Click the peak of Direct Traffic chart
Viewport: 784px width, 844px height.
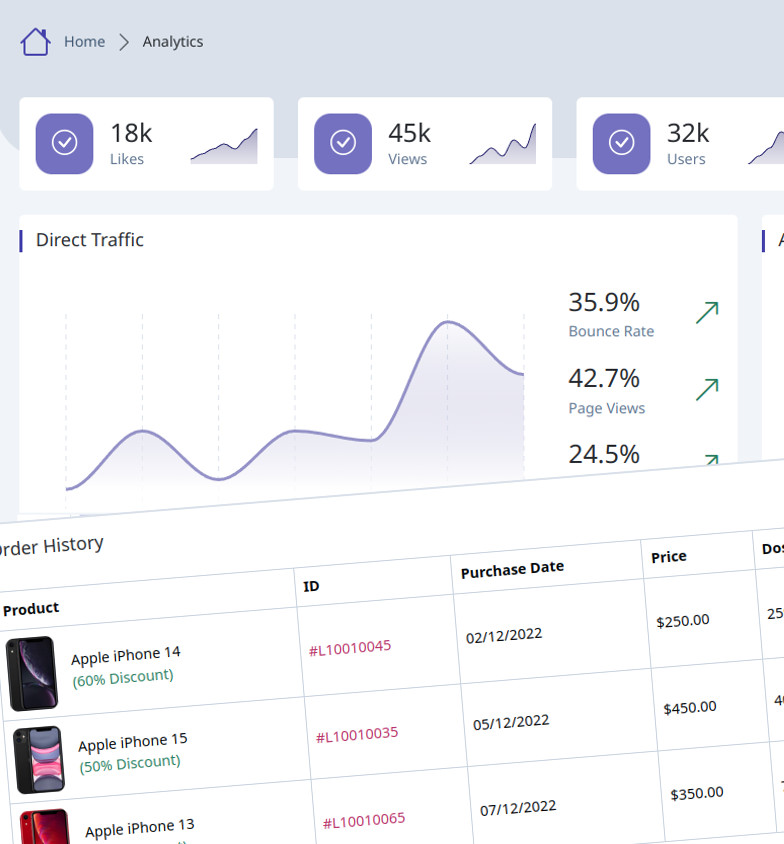coord(448,322)
